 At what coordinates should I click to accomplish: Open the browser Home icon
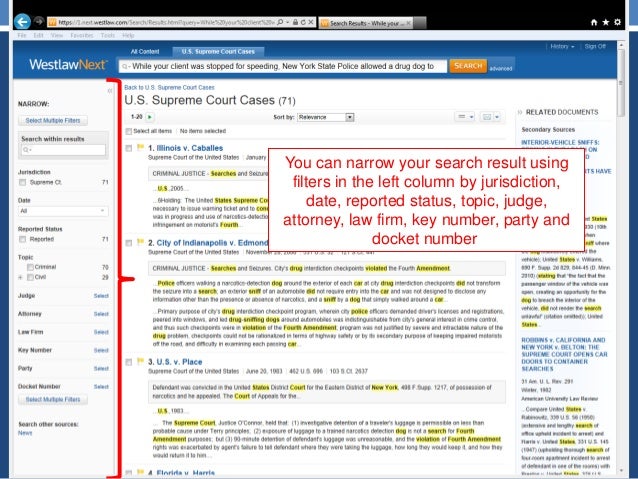tap(594, 22)
